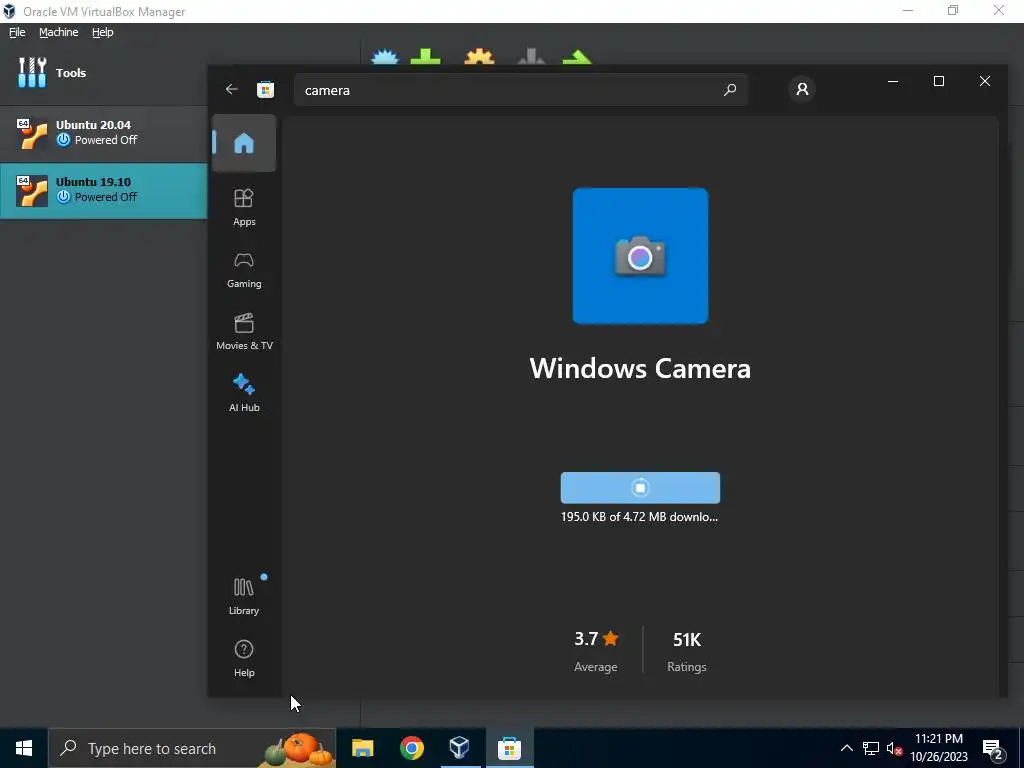Click VirtualBox Start green arrow icon
The image size is (1024, 768).
click(x=577, y=57)
